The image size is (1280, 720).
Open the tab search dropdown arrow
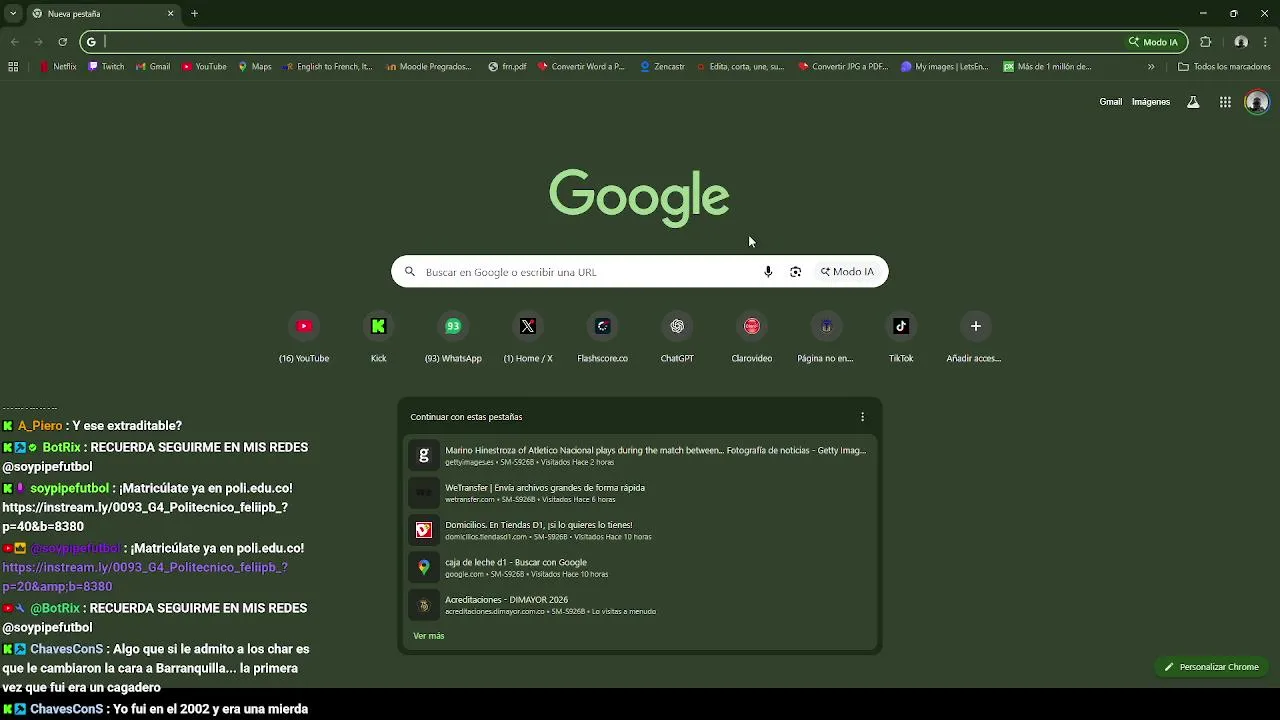click(x=13, y=14)
